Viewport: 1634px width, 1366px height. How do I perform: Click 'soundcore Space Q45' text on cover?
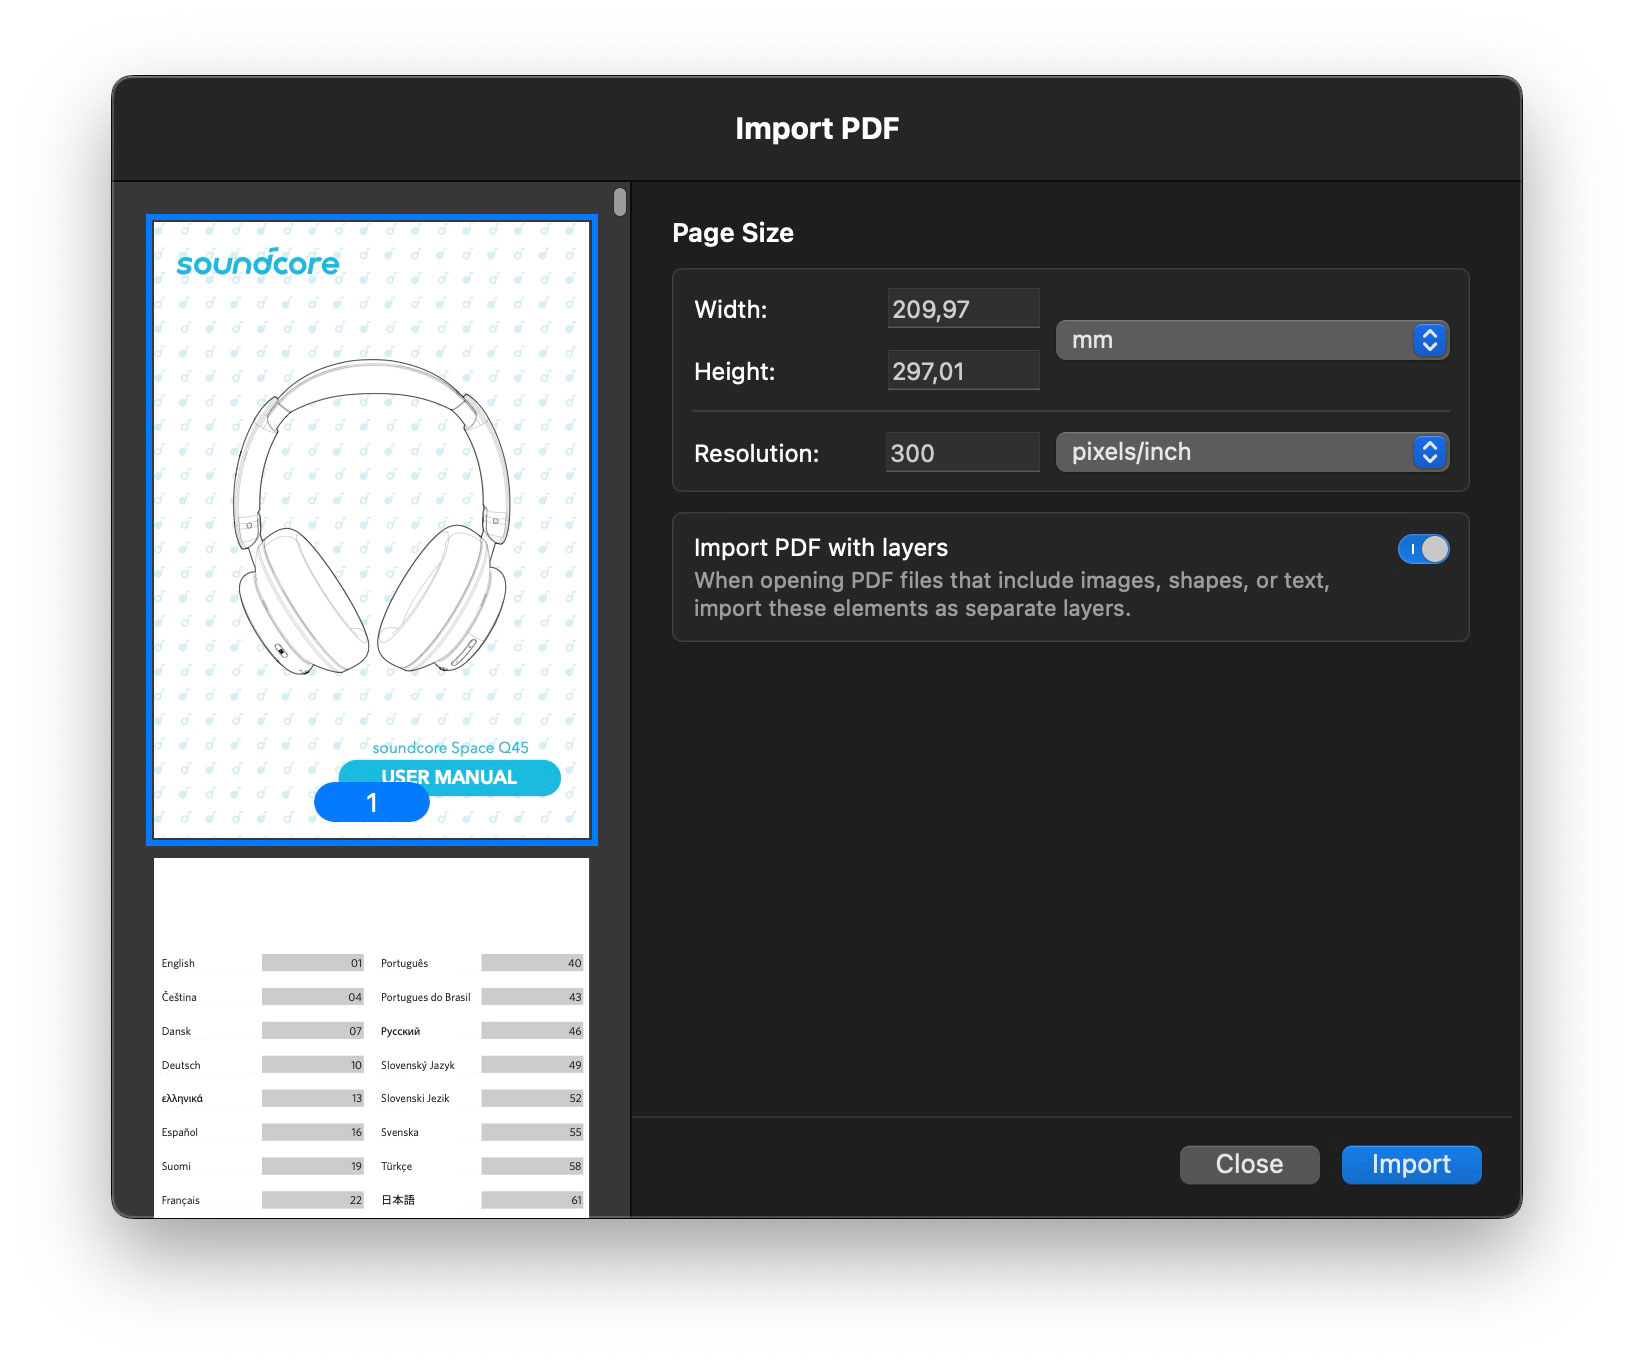point(450,748)
